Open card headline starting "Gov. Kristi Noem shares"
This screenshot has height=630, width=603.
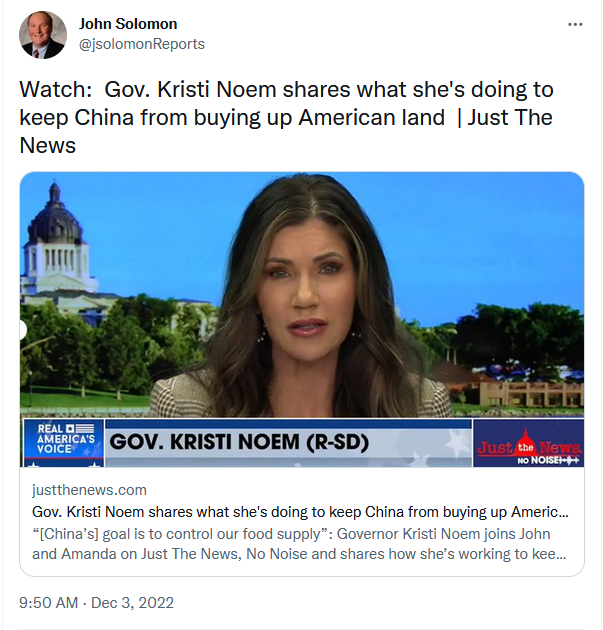(x=300, y=511)
